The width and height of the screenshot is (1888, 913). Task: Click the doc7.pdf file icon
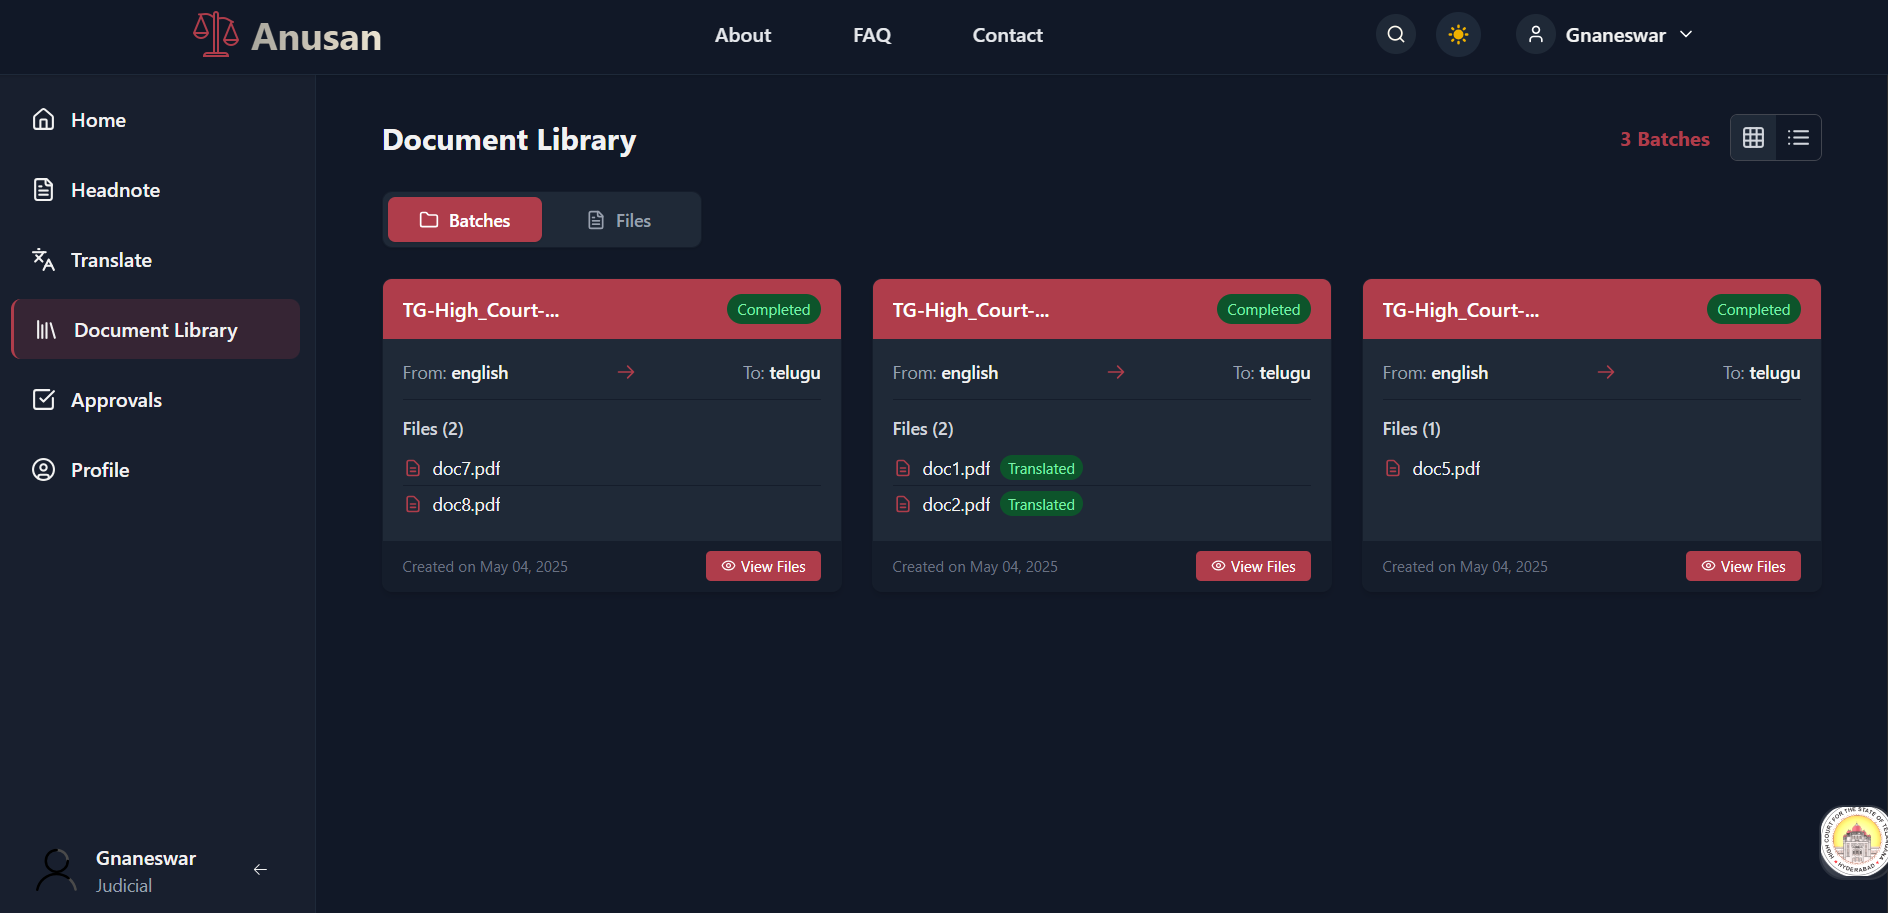413,467
